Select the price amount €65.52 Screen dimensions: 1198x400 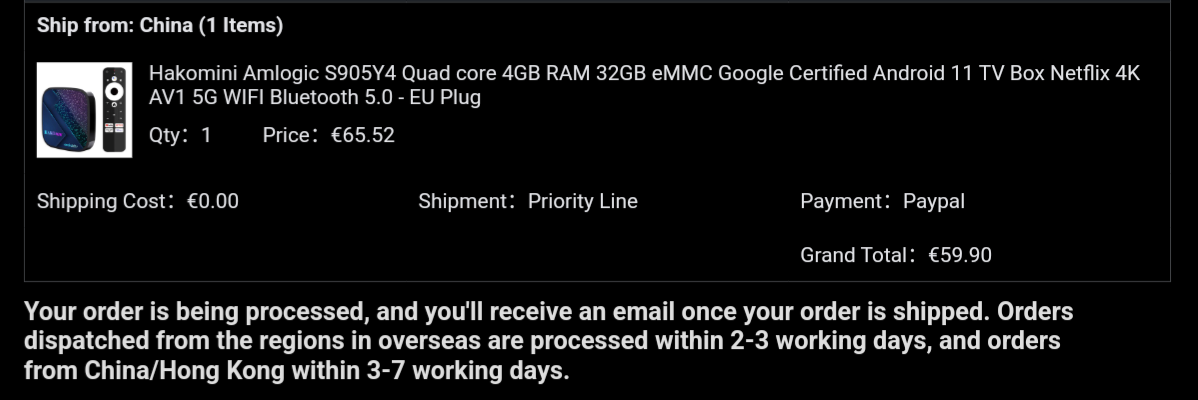pos(362,136)
